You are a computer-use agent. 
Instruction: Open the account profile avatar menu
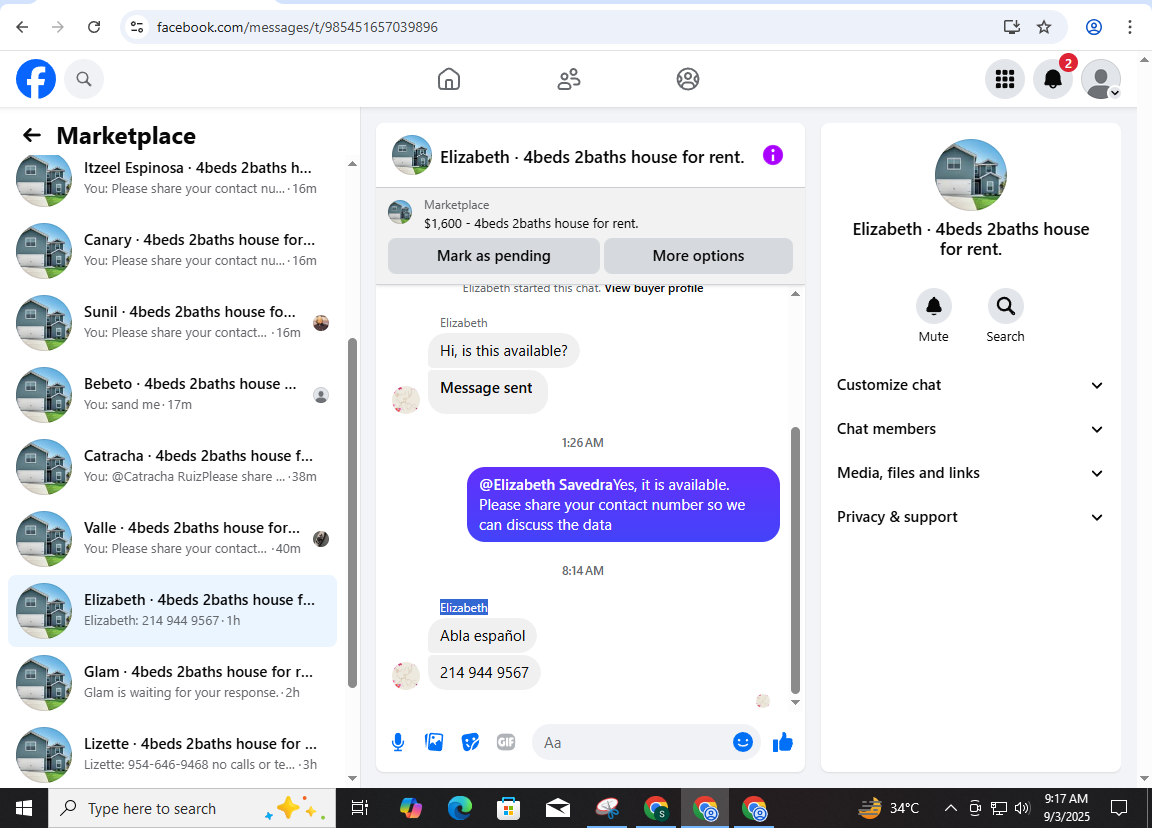click(1101, 79)
